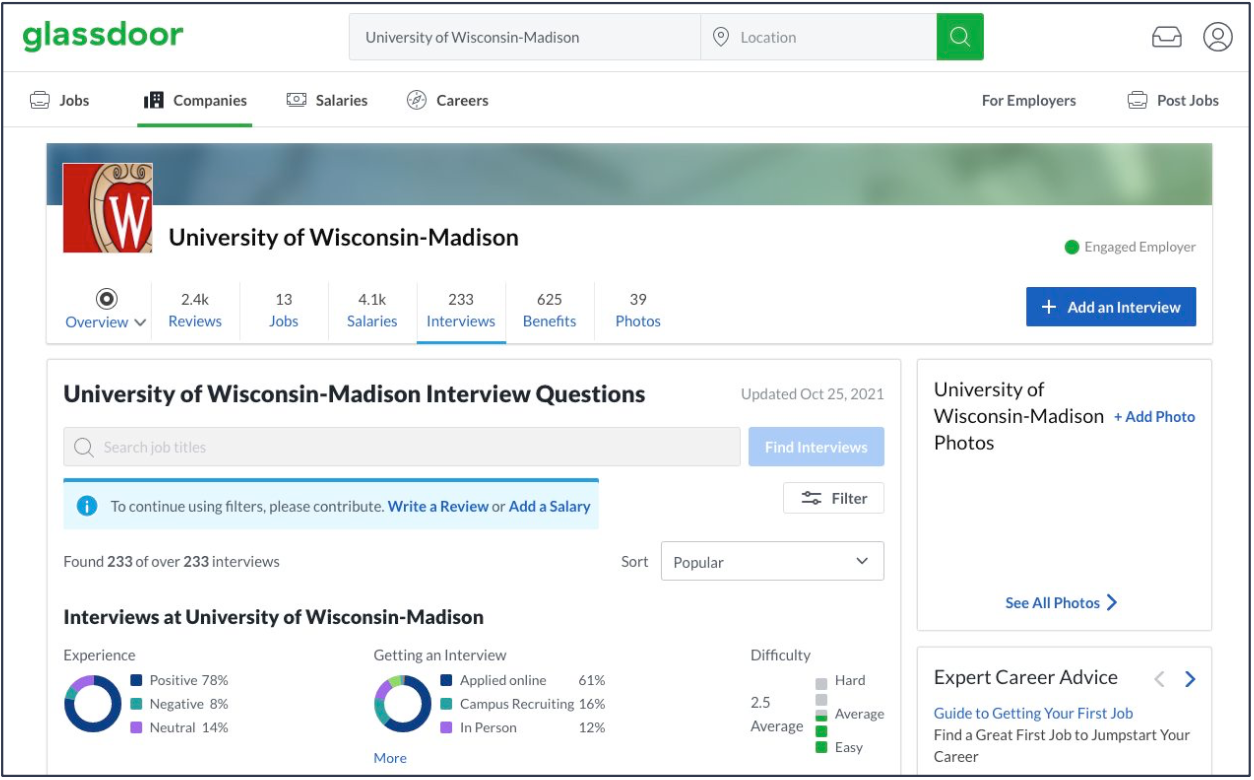
Task: Click the Overview target icon
Action: (x=106, y=298)
